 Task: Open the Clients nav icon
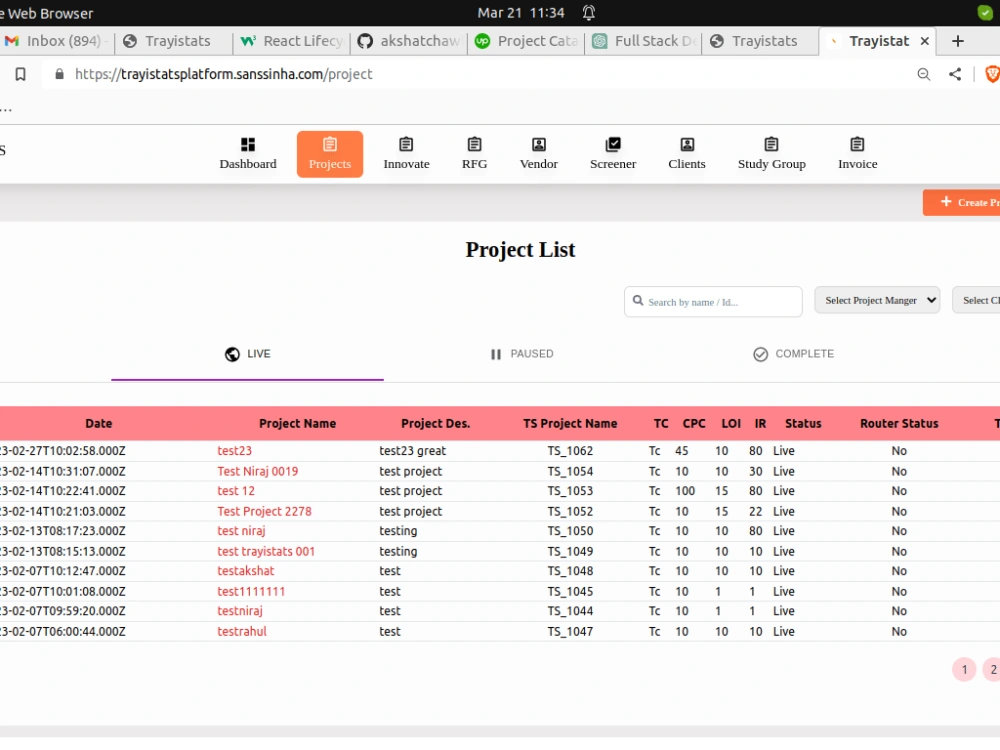coord(687,145)
